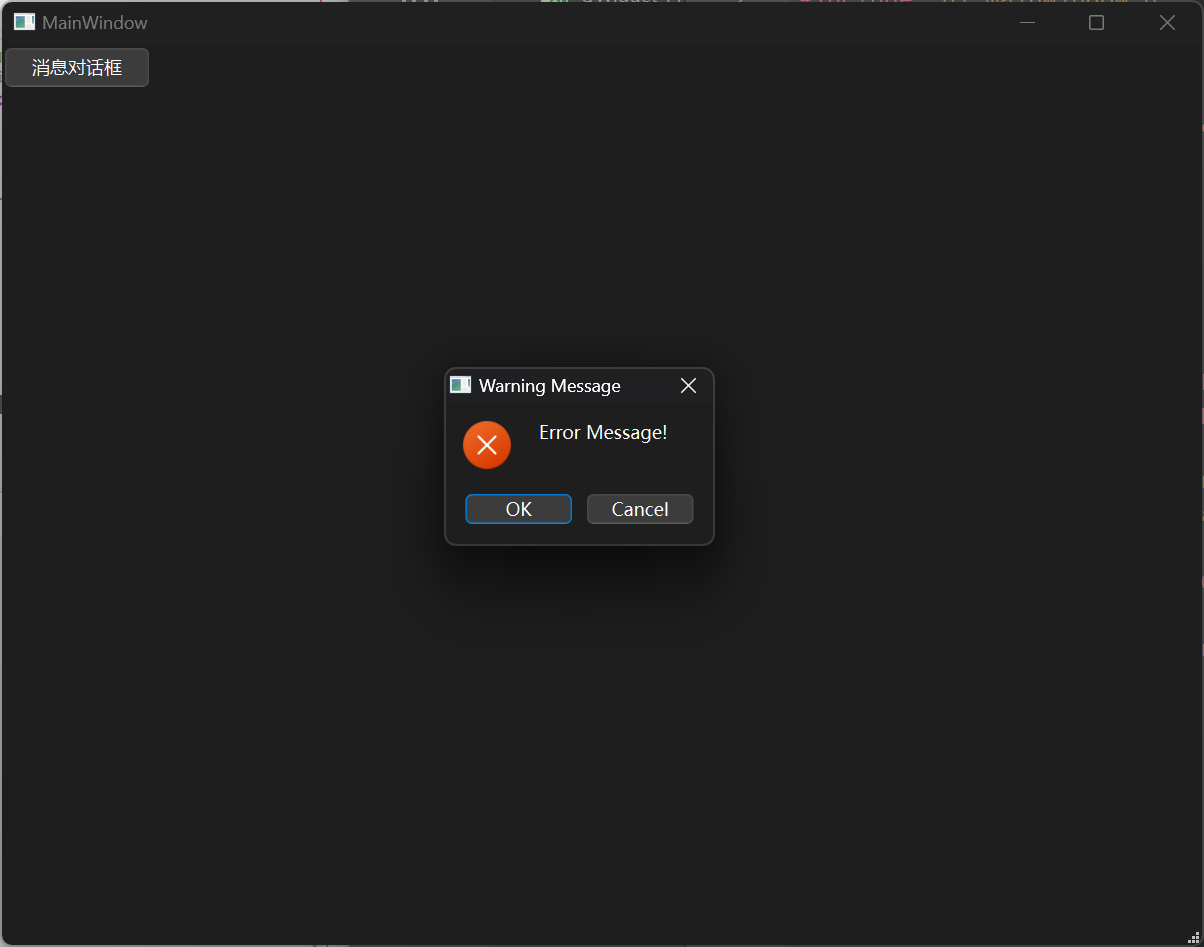1204x947 pixels.
Task: Click the 消息对话框 button in MainWindow
Action: click(77, 68)
